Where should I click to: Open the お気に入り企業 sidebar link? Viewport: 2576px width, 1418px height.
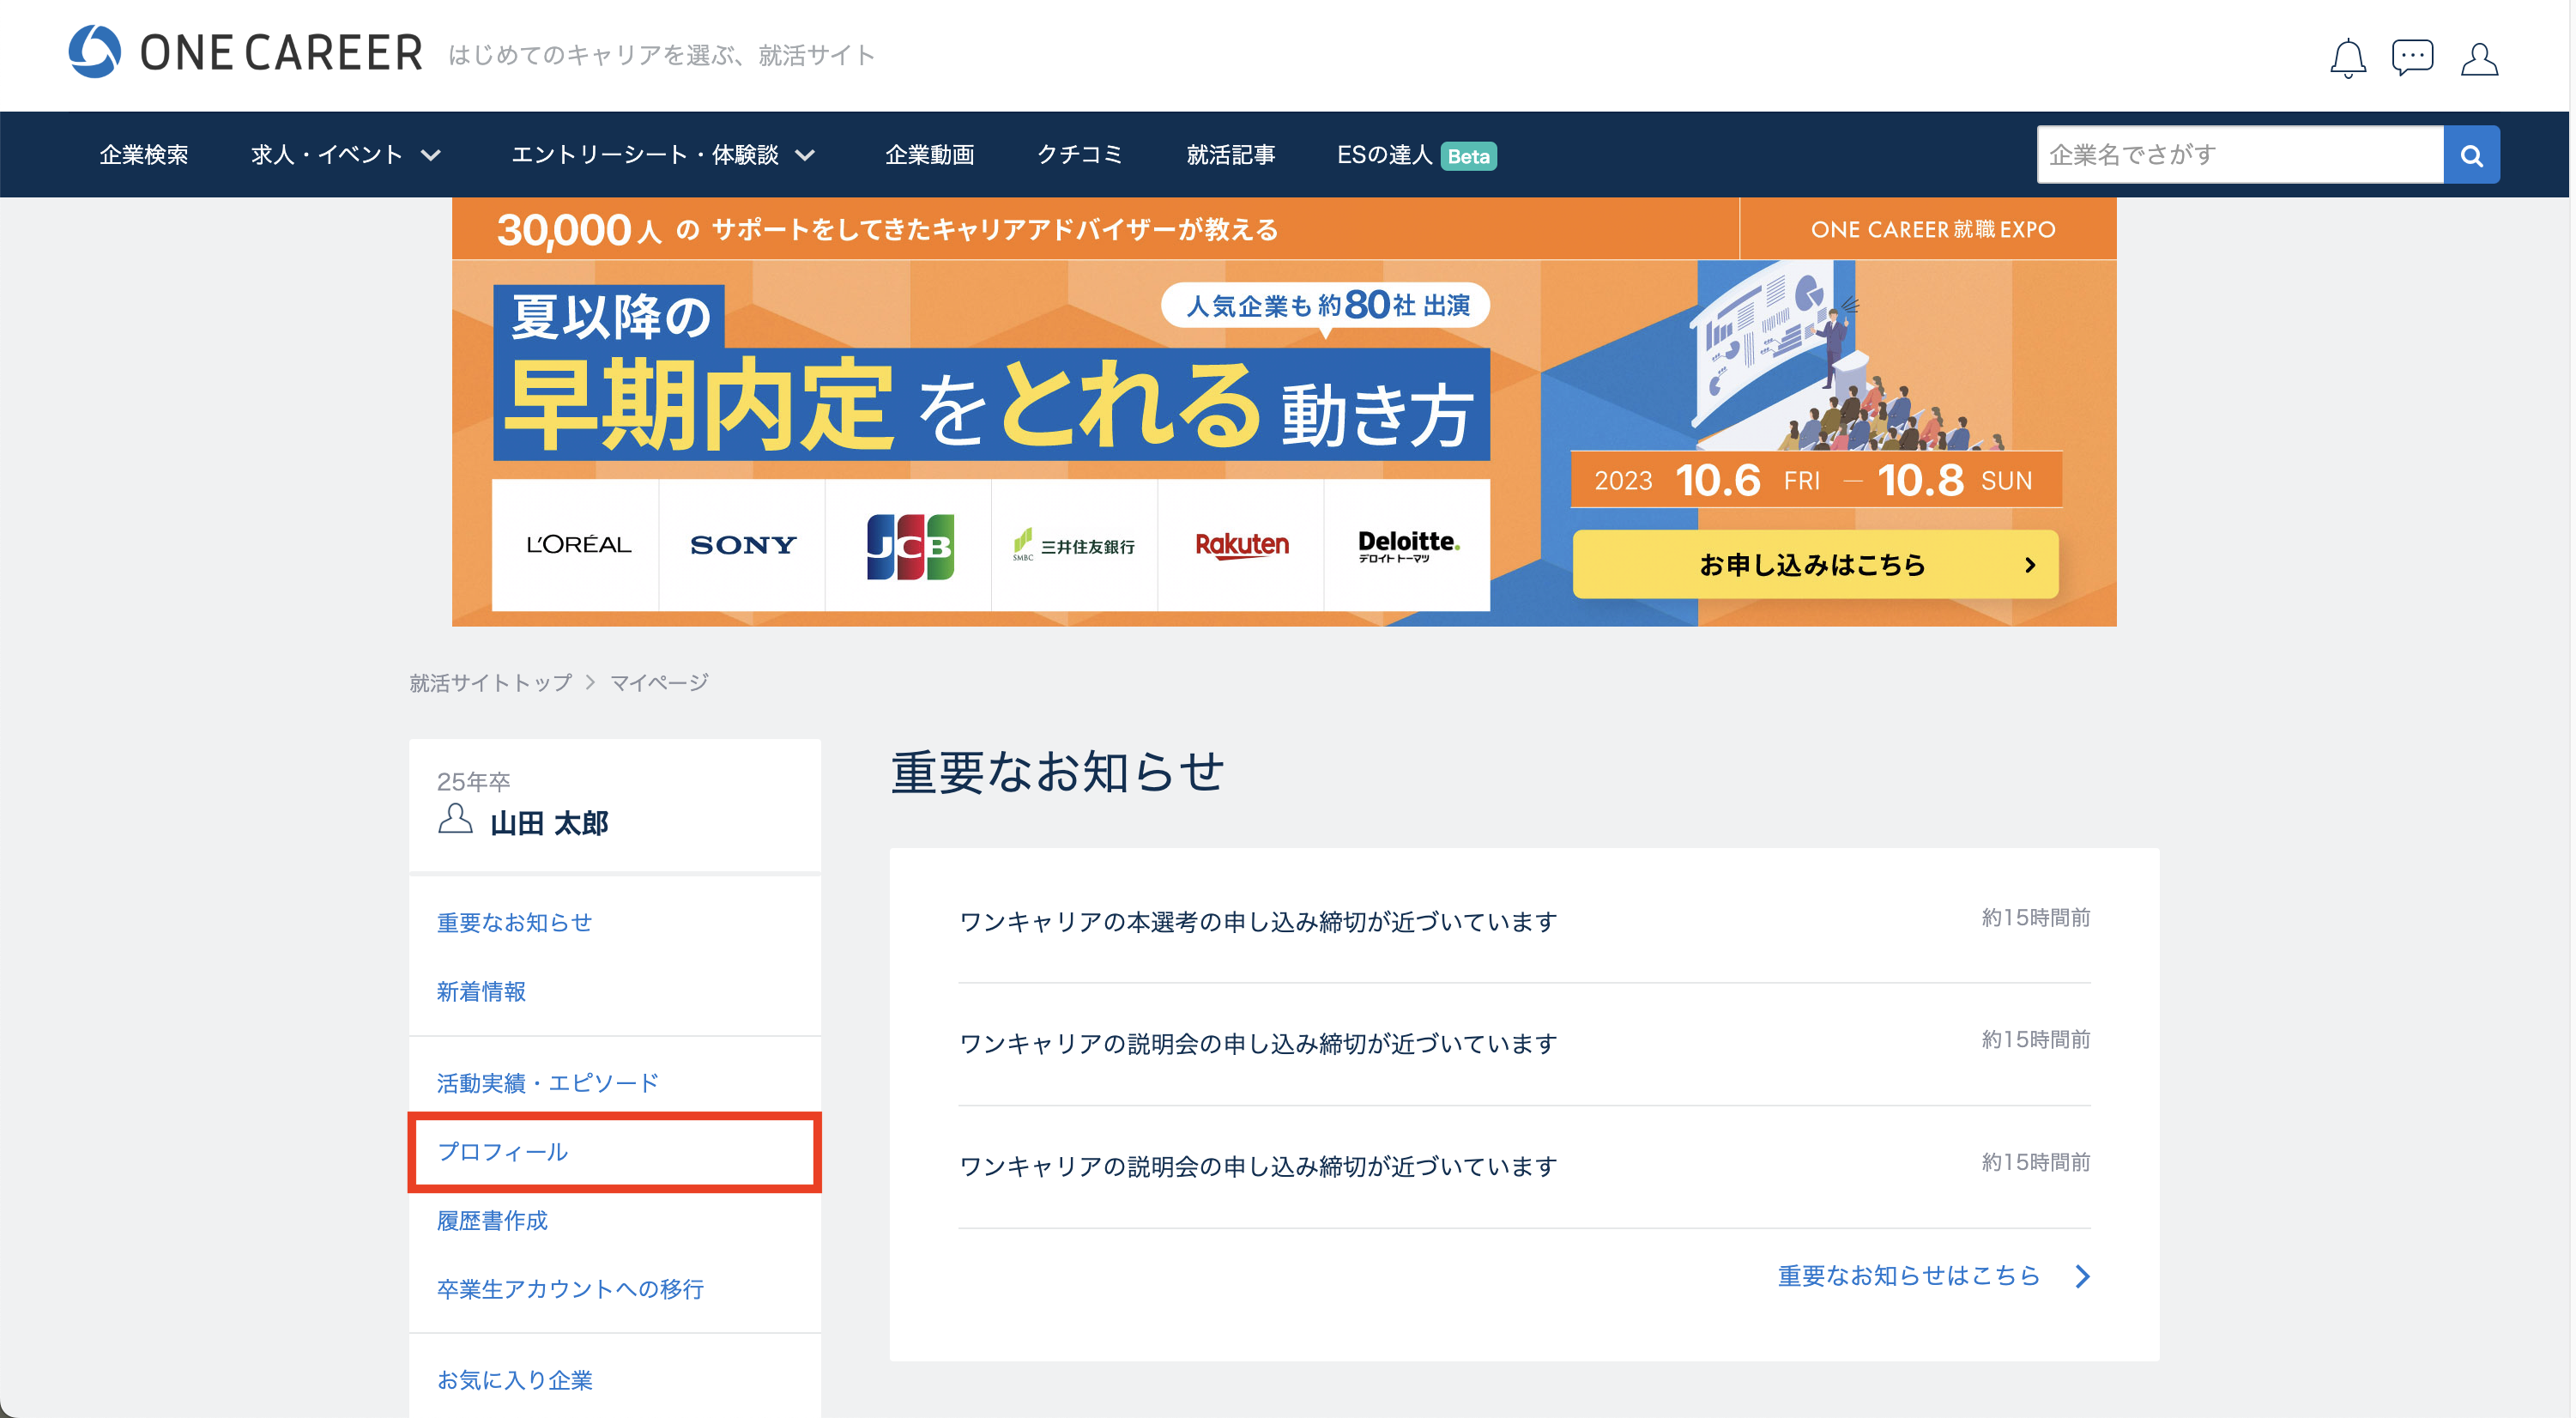[514, 1380]
